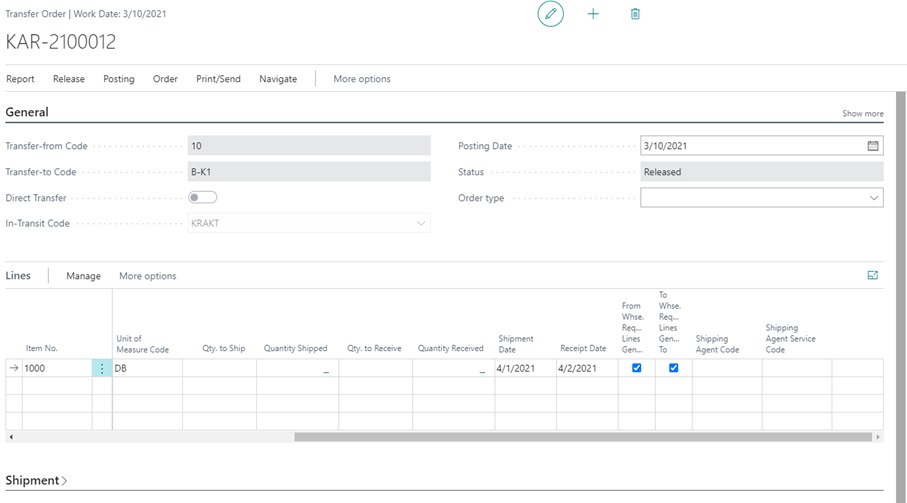Click the plus icon to create new order
Viewport: 907px width, 503px height.
[x=593, y=14]
